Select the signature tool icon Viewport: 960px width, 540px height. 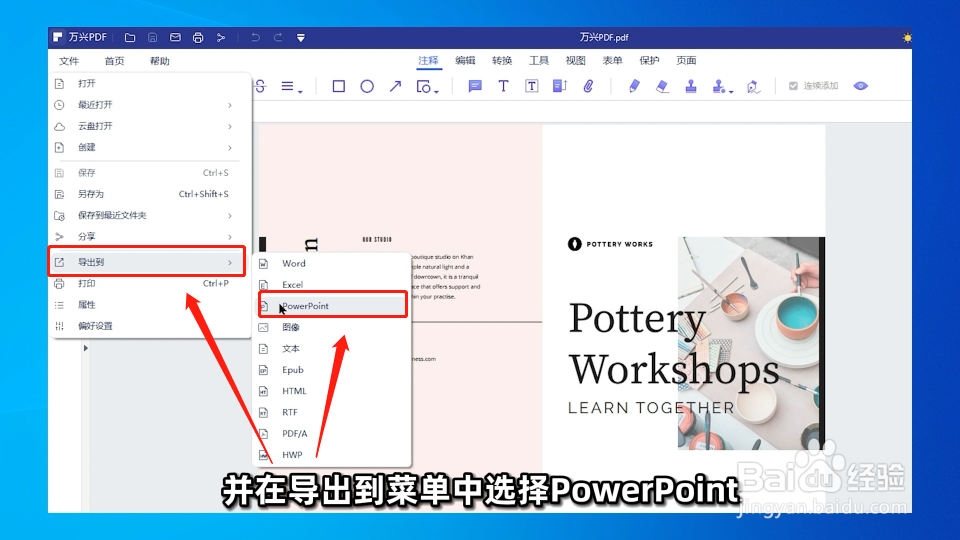(x=753, y=86)
